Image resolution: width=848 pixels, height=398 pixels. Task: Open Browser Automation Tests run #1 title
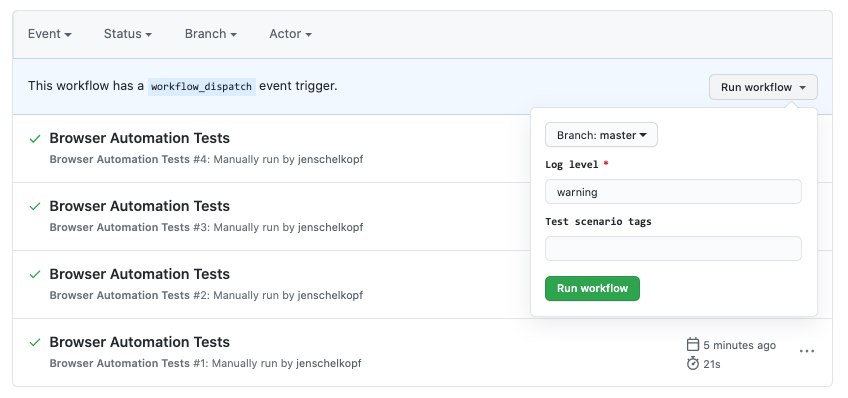(x=140, y=342)
